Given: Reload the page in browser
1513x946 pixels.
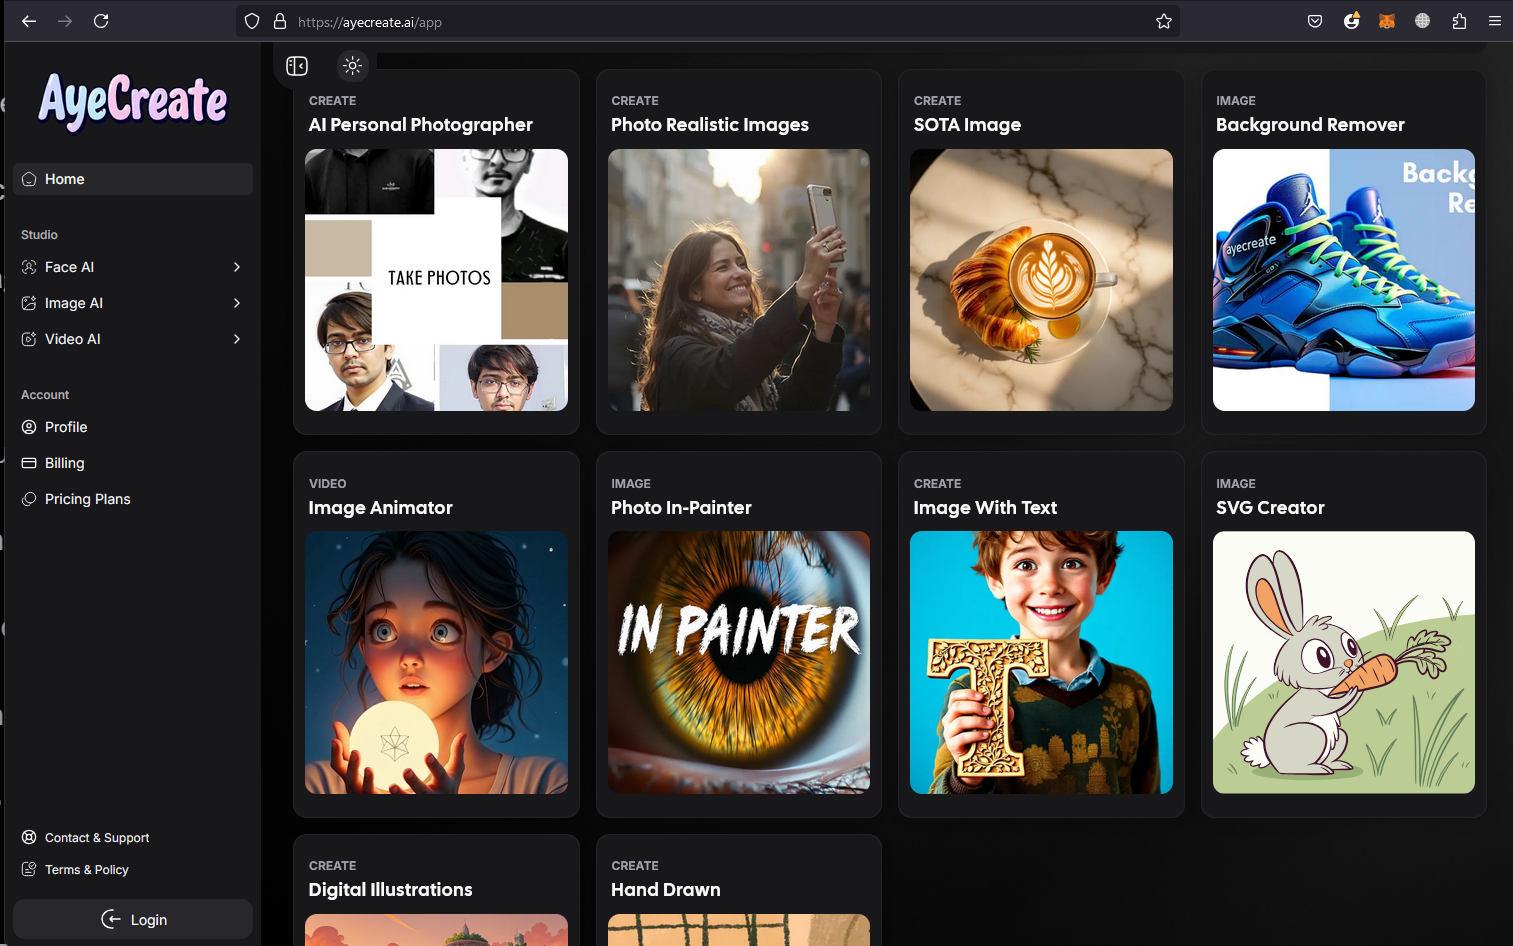Looking at the screenshot, I should (x=101, y=21).
